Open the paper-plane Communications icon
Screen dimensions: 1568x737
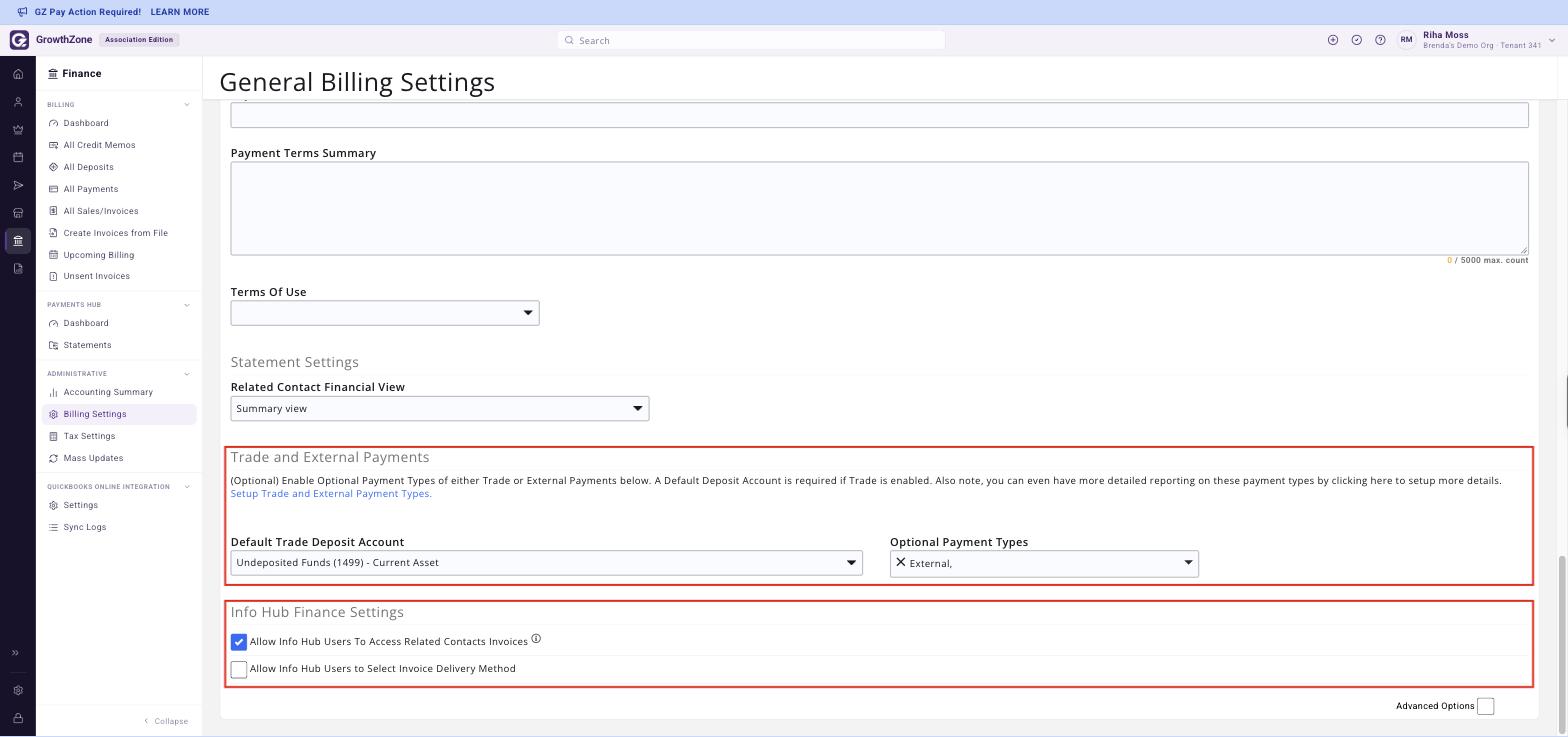pyautogui.click(x=18, y=185)
